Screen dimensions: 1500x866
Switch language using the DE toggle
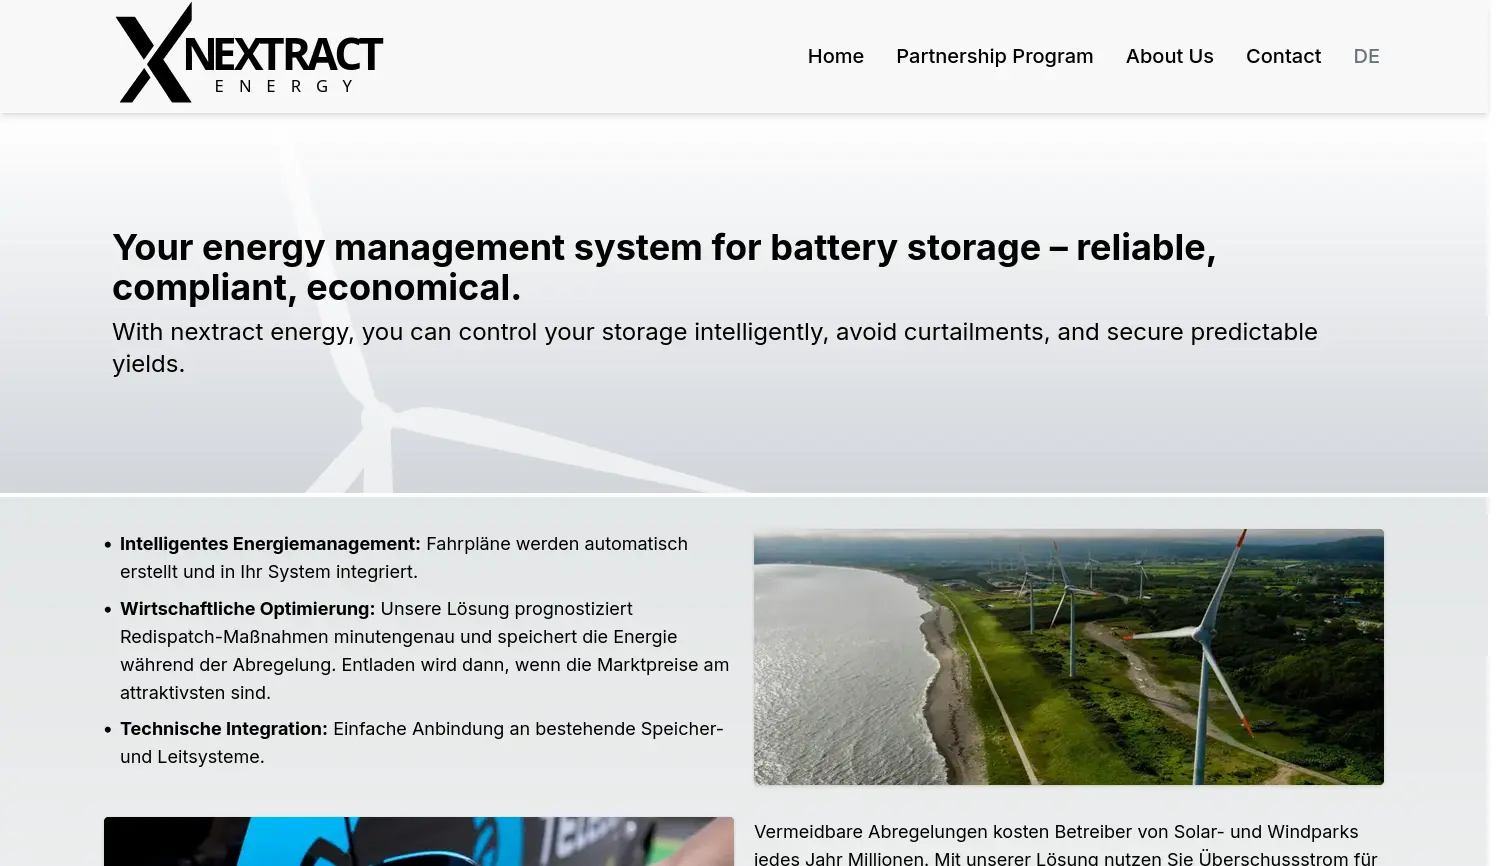tap(1366, 56)
